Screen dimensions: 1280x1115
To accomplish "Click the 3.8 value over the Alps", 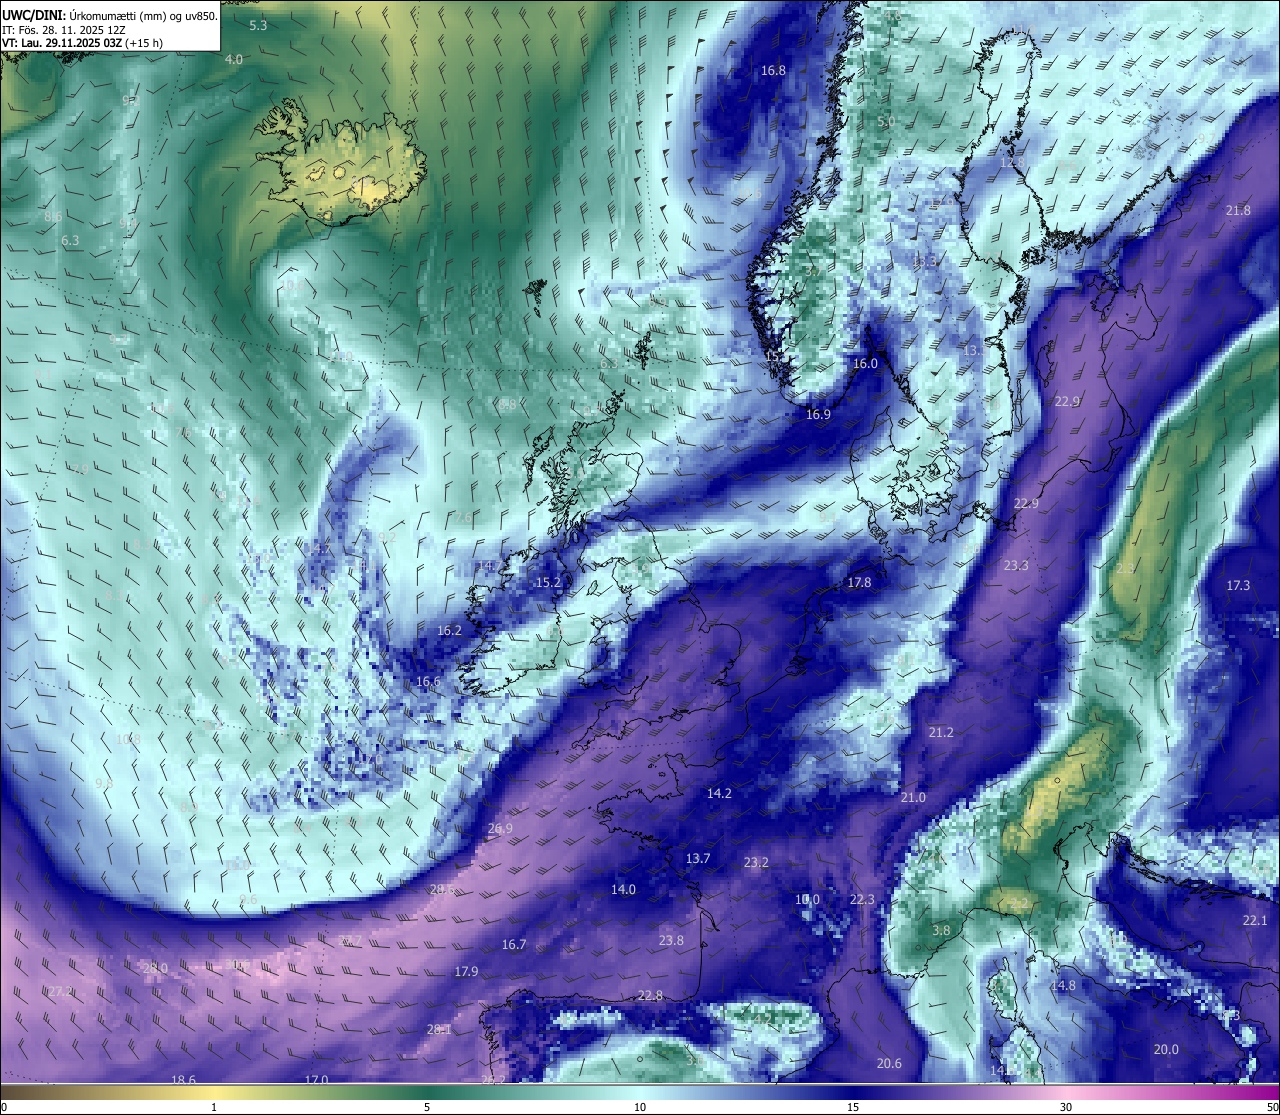I will click(x=941, y=931).
